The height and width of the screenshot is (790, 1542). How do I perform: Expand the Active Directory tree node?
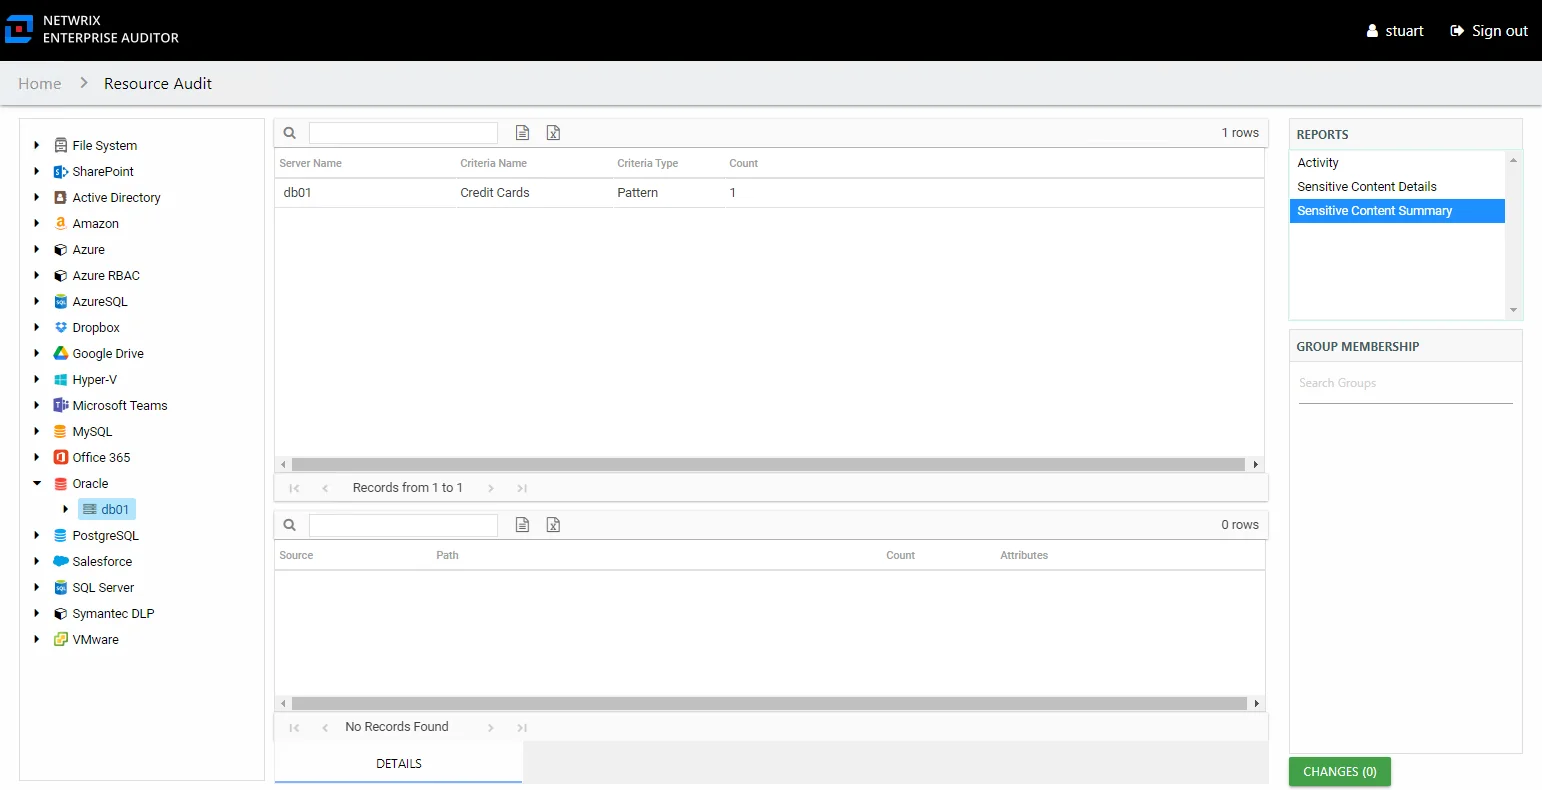pos(37,197)
